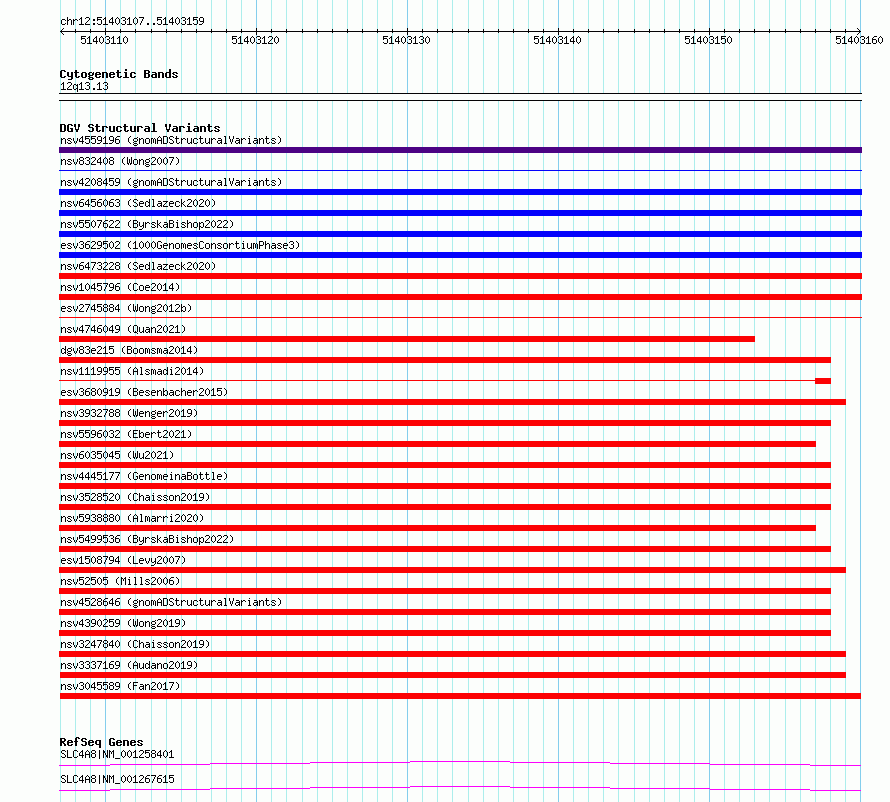Open variant esv1508794 (Levy2007)

(123, 560)
